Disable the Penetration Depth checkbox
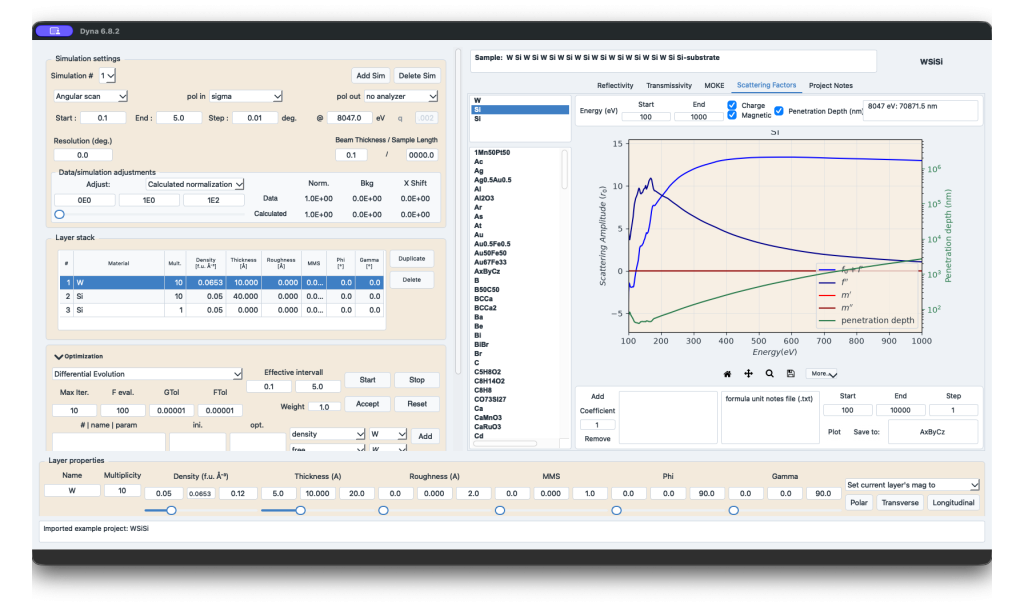The width and height of the screenshot is (1024, 607). point(779,110)
